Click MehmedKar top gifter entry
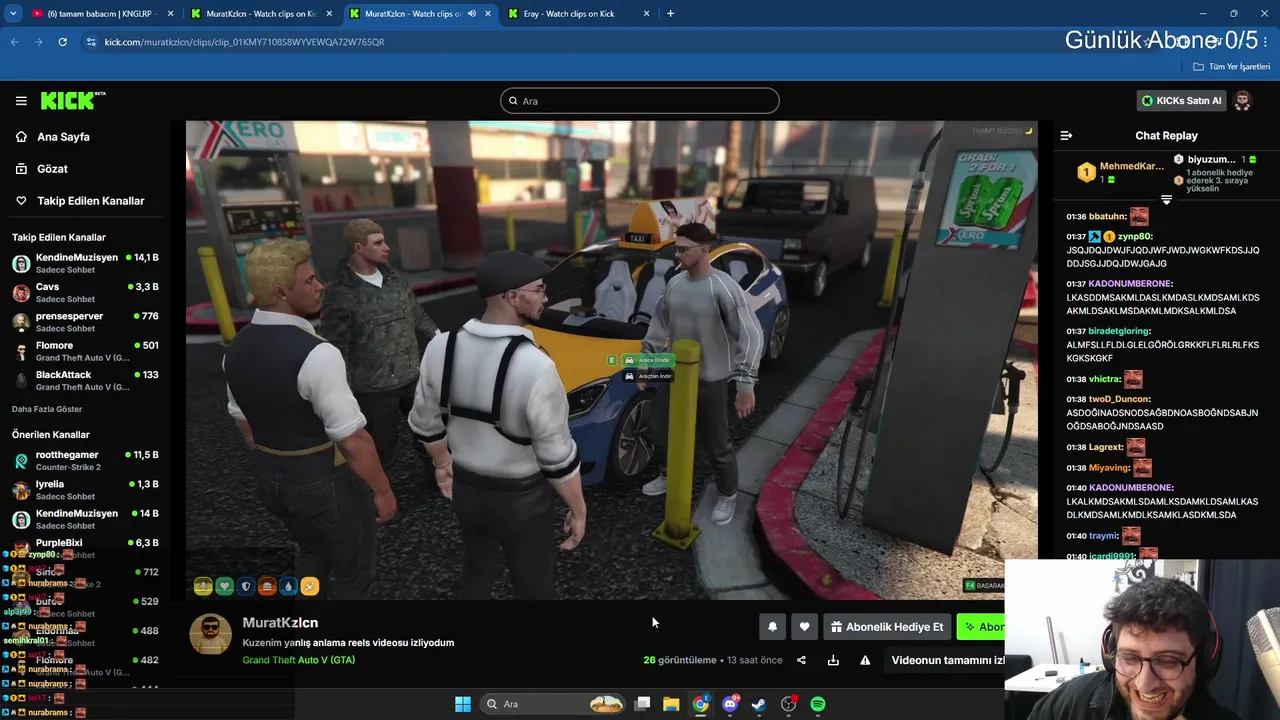The image size is (1280, 720). pos(1120,172)
